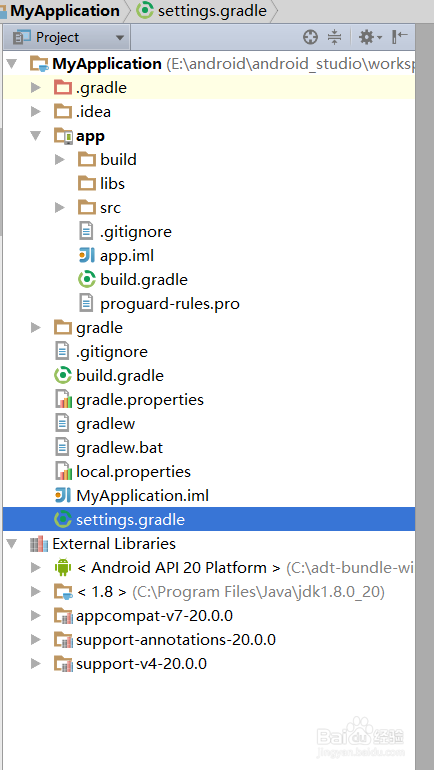The width and height of the screenshot is (434, 770).
Task: Click the Scroll from Source target icon
Action: (310, 37)
